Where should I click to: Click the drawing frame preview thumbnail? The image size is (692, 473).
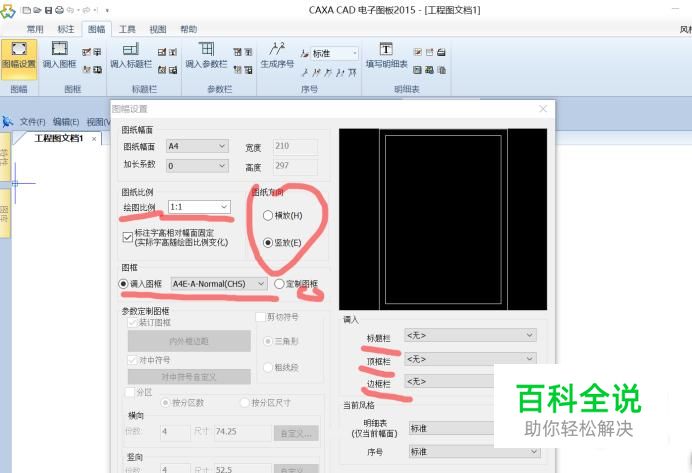[443, 219]
